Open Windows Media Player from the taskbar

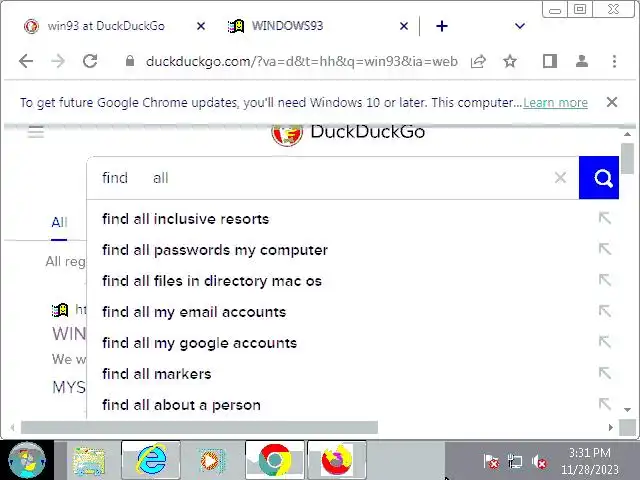pyautogui.click(x=212, y=461)
